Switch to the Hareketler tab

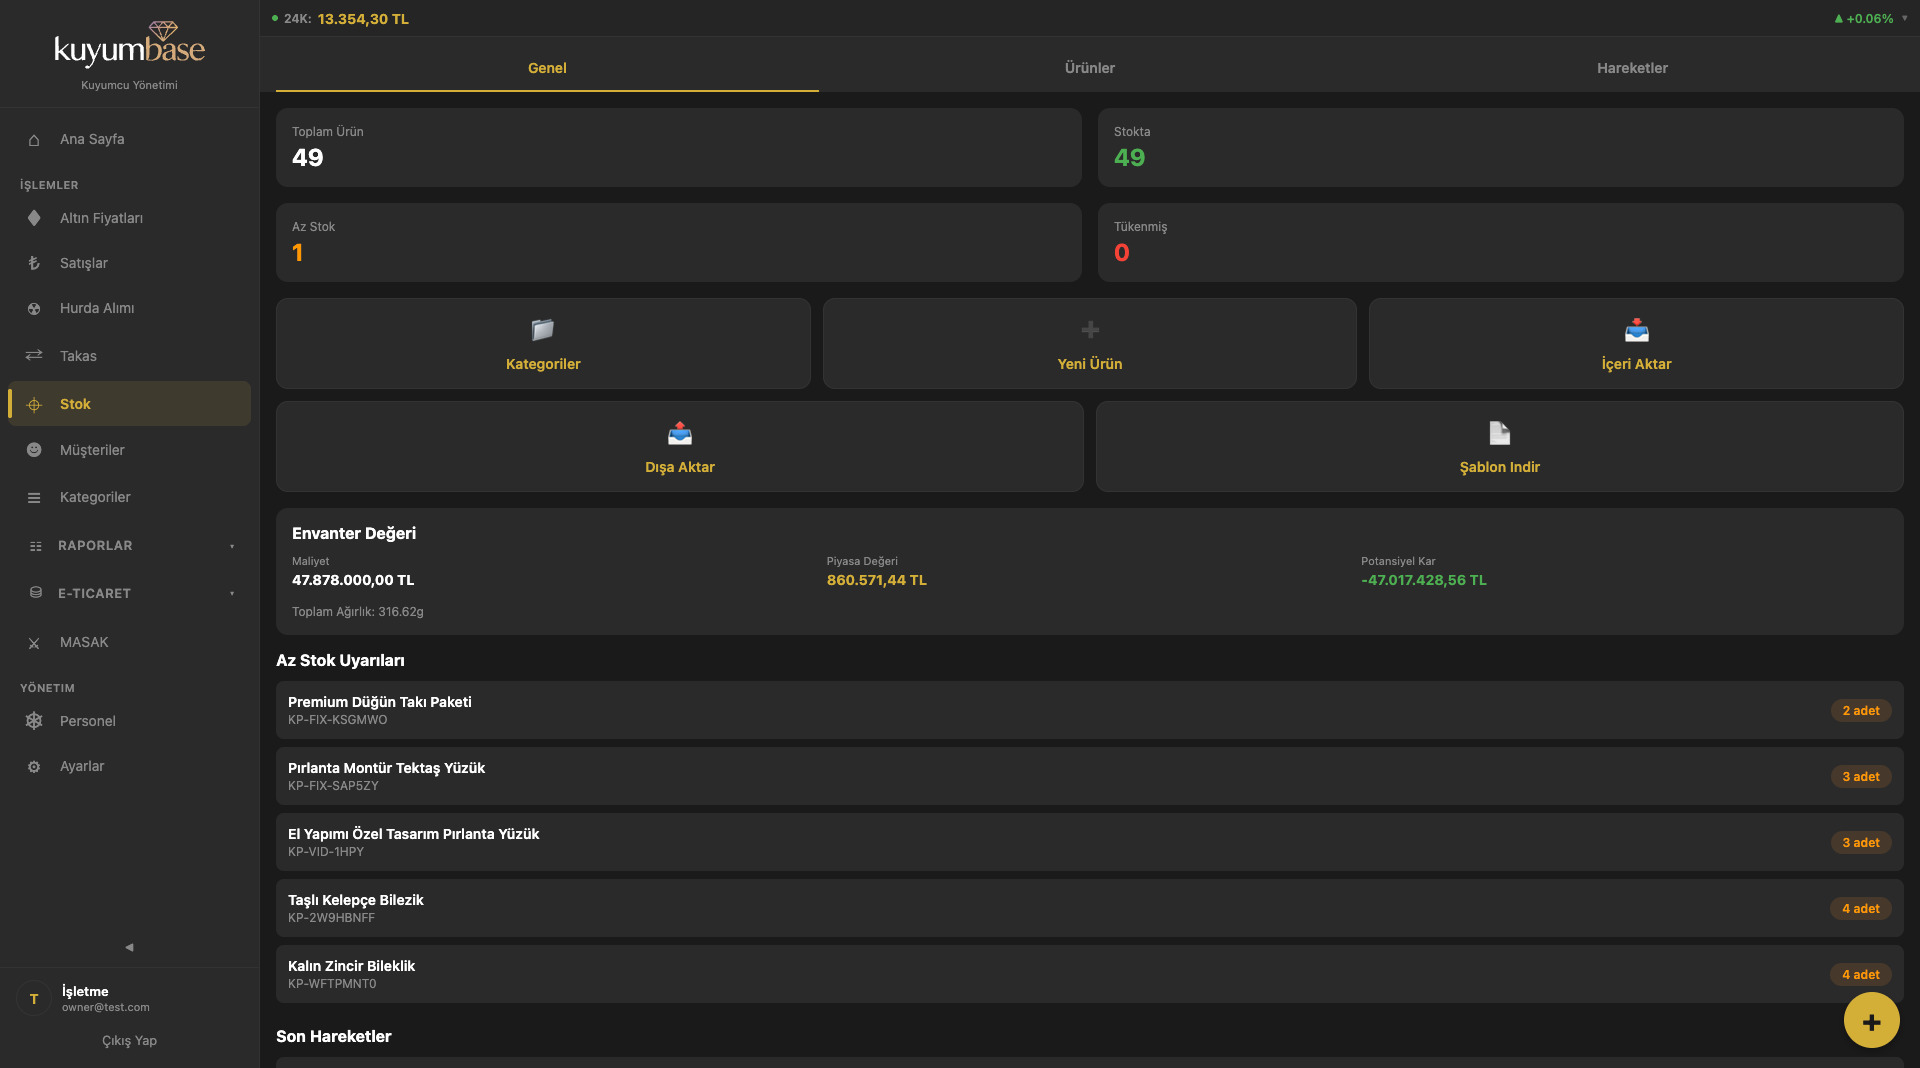(x=1632, y=68)
